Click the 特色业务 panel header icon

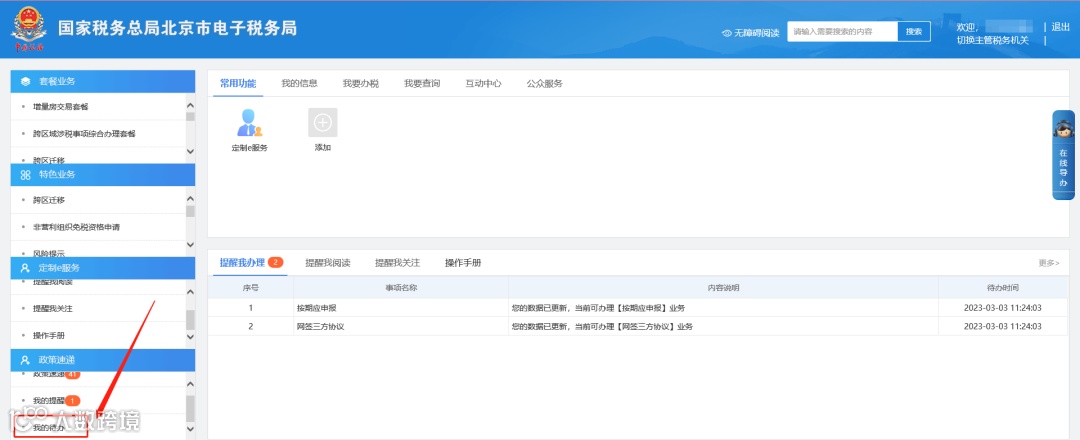coord(25,175)
